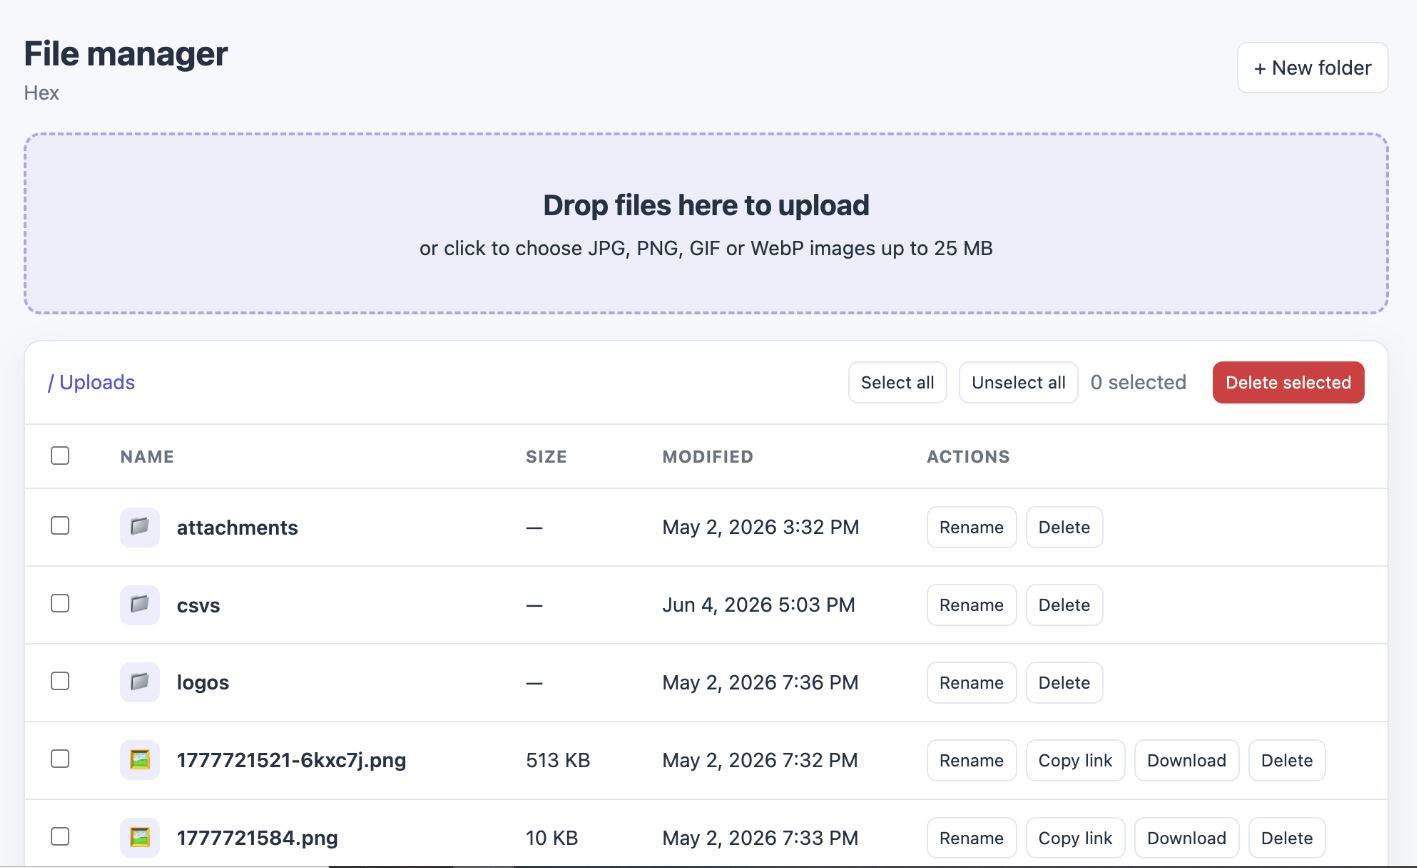Open the / Uploads breadcrumb link
Screen dimensions: 1417x868
click(x=91, y=382)
